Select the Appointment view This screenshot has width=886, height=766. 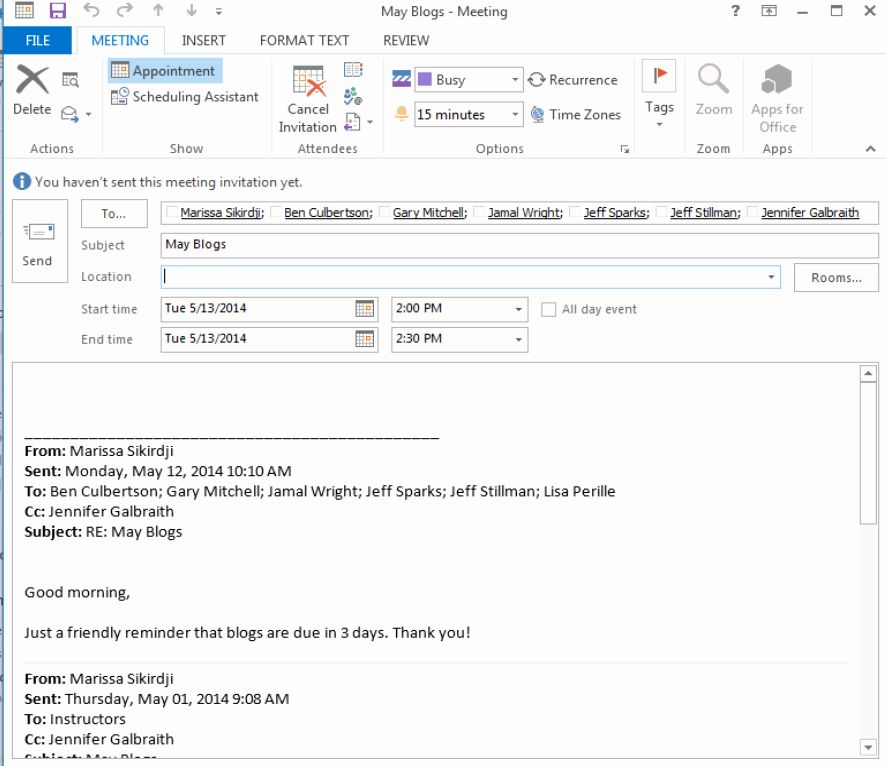pyautogui.click(x=163, y=71)
